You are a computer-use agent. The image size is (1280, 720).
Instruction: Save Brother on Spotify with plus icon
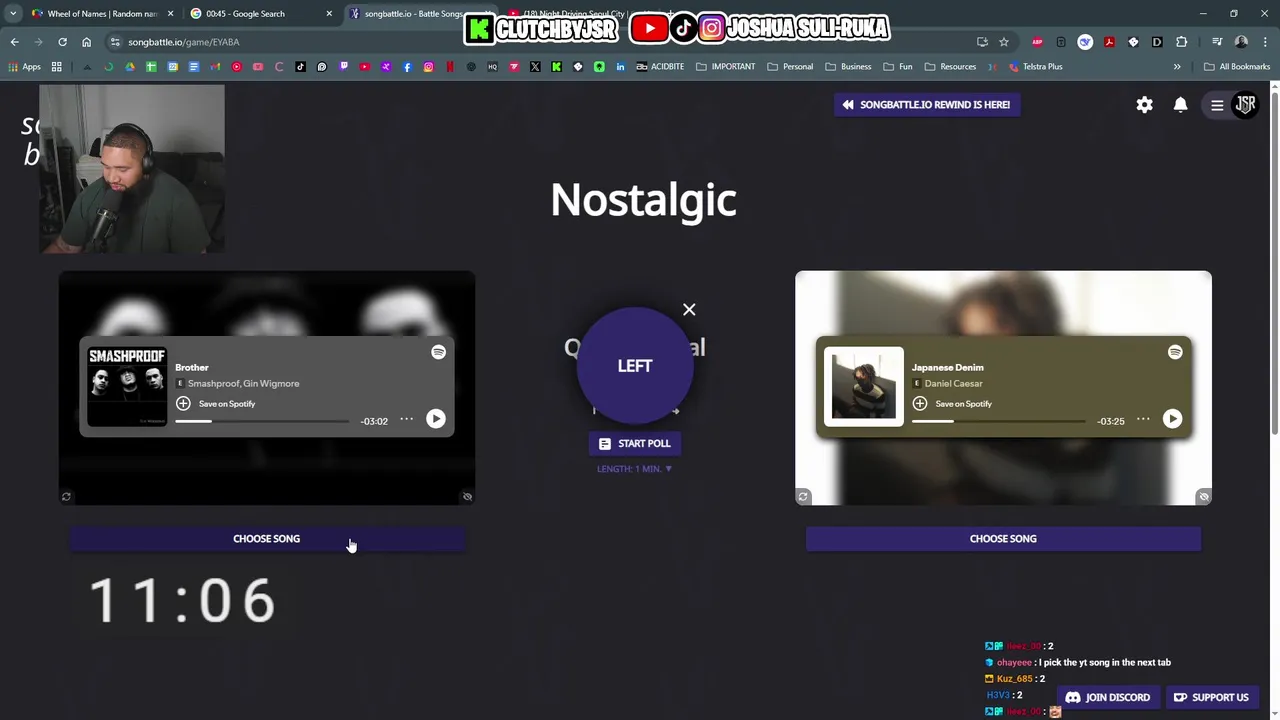point(183,403)
